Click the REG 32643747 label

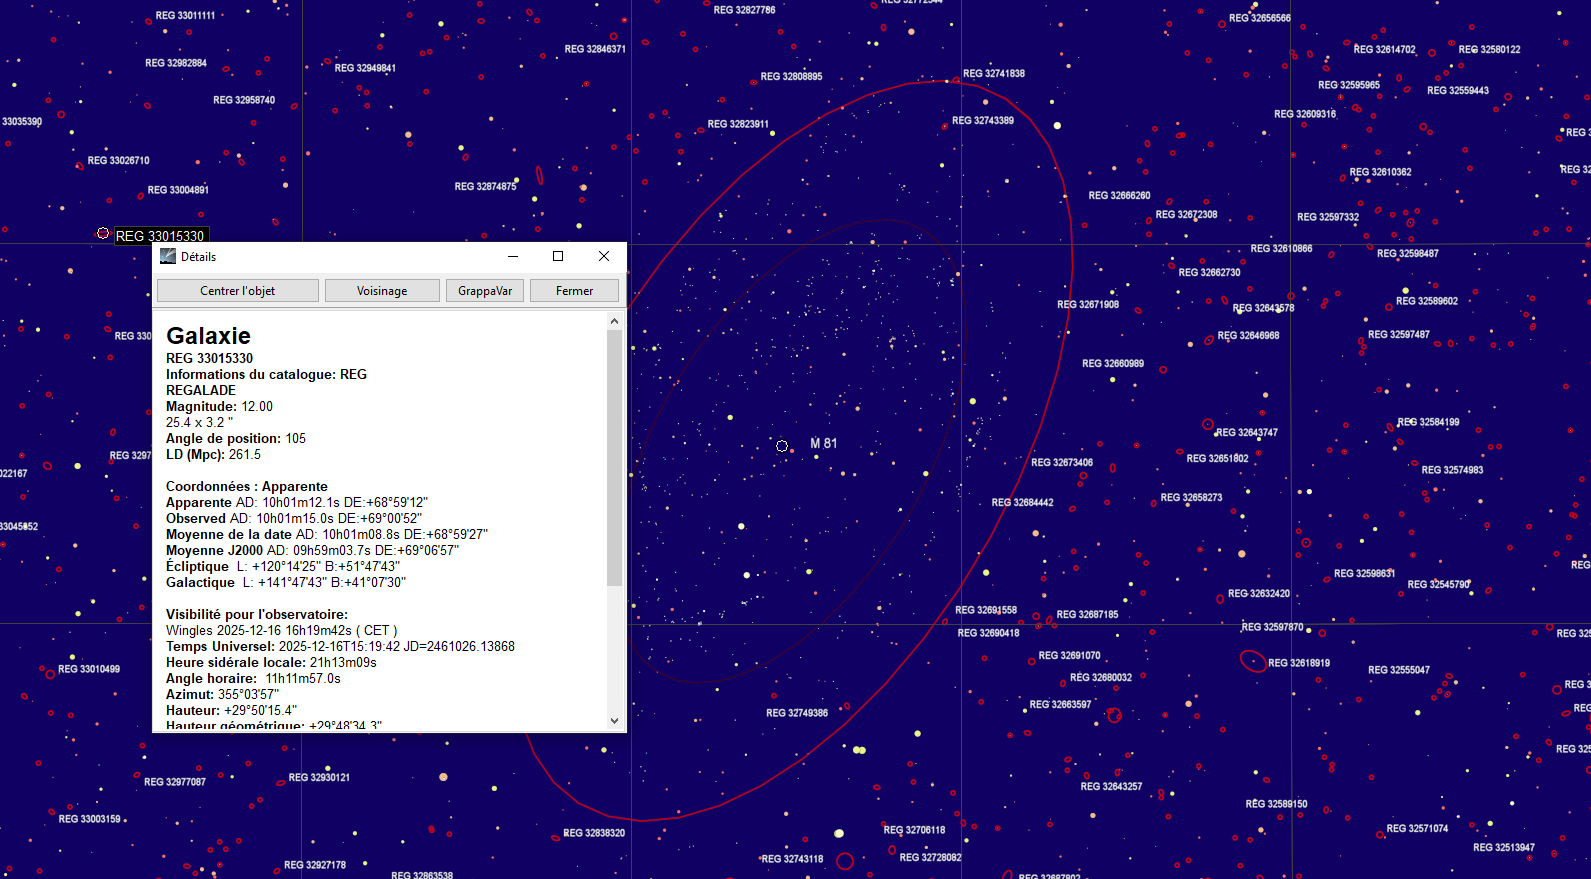tap(1247, 432)
